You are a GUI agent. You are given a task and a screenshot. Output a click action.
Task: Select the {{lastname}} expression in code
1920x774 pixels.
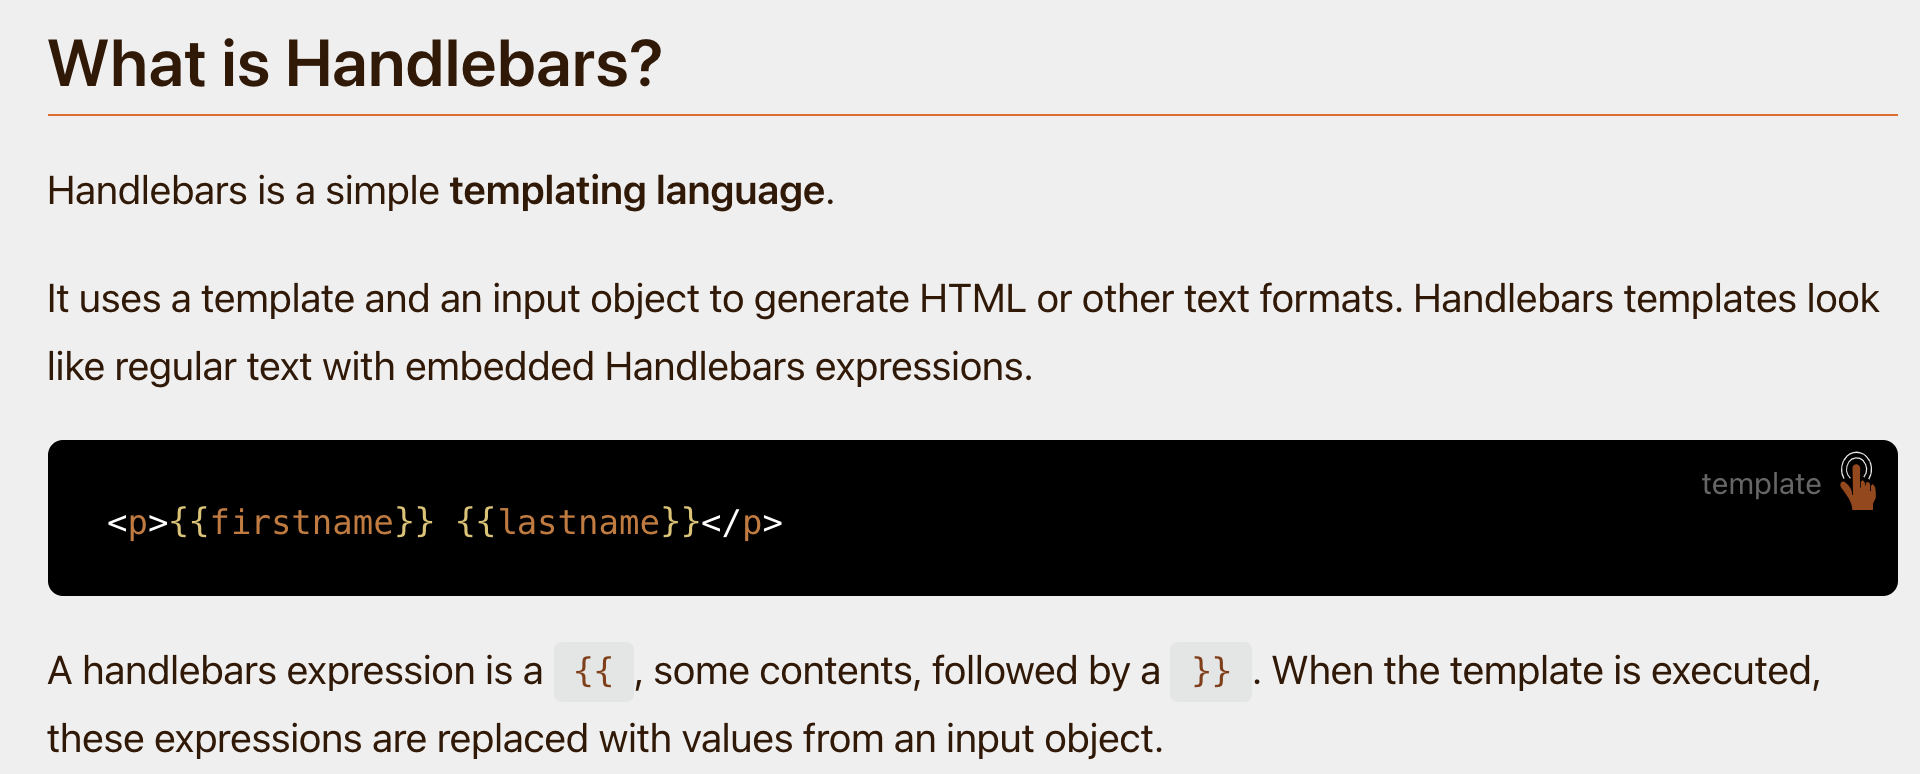coord(578,522)
